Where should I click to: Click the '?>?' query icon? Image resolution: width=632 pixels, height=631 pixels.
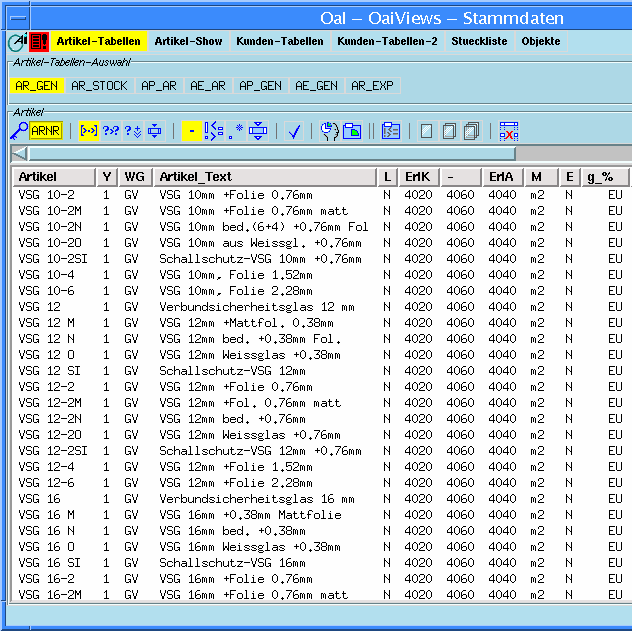coord(111,131)
